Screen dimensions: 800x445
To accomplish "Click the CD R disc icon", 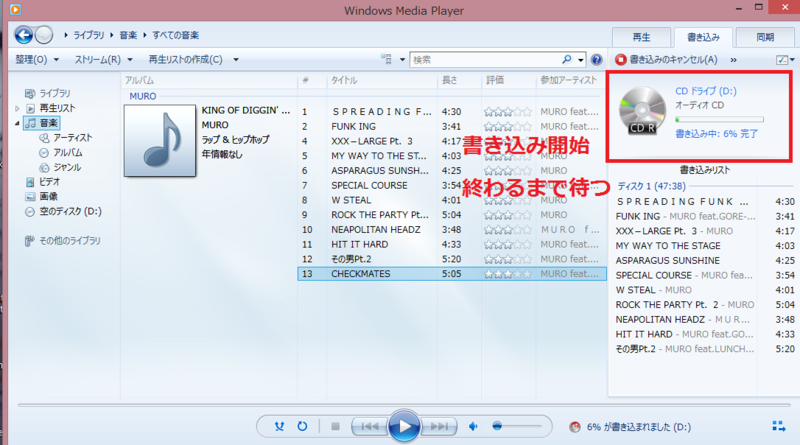I will (x=642, y=111).
